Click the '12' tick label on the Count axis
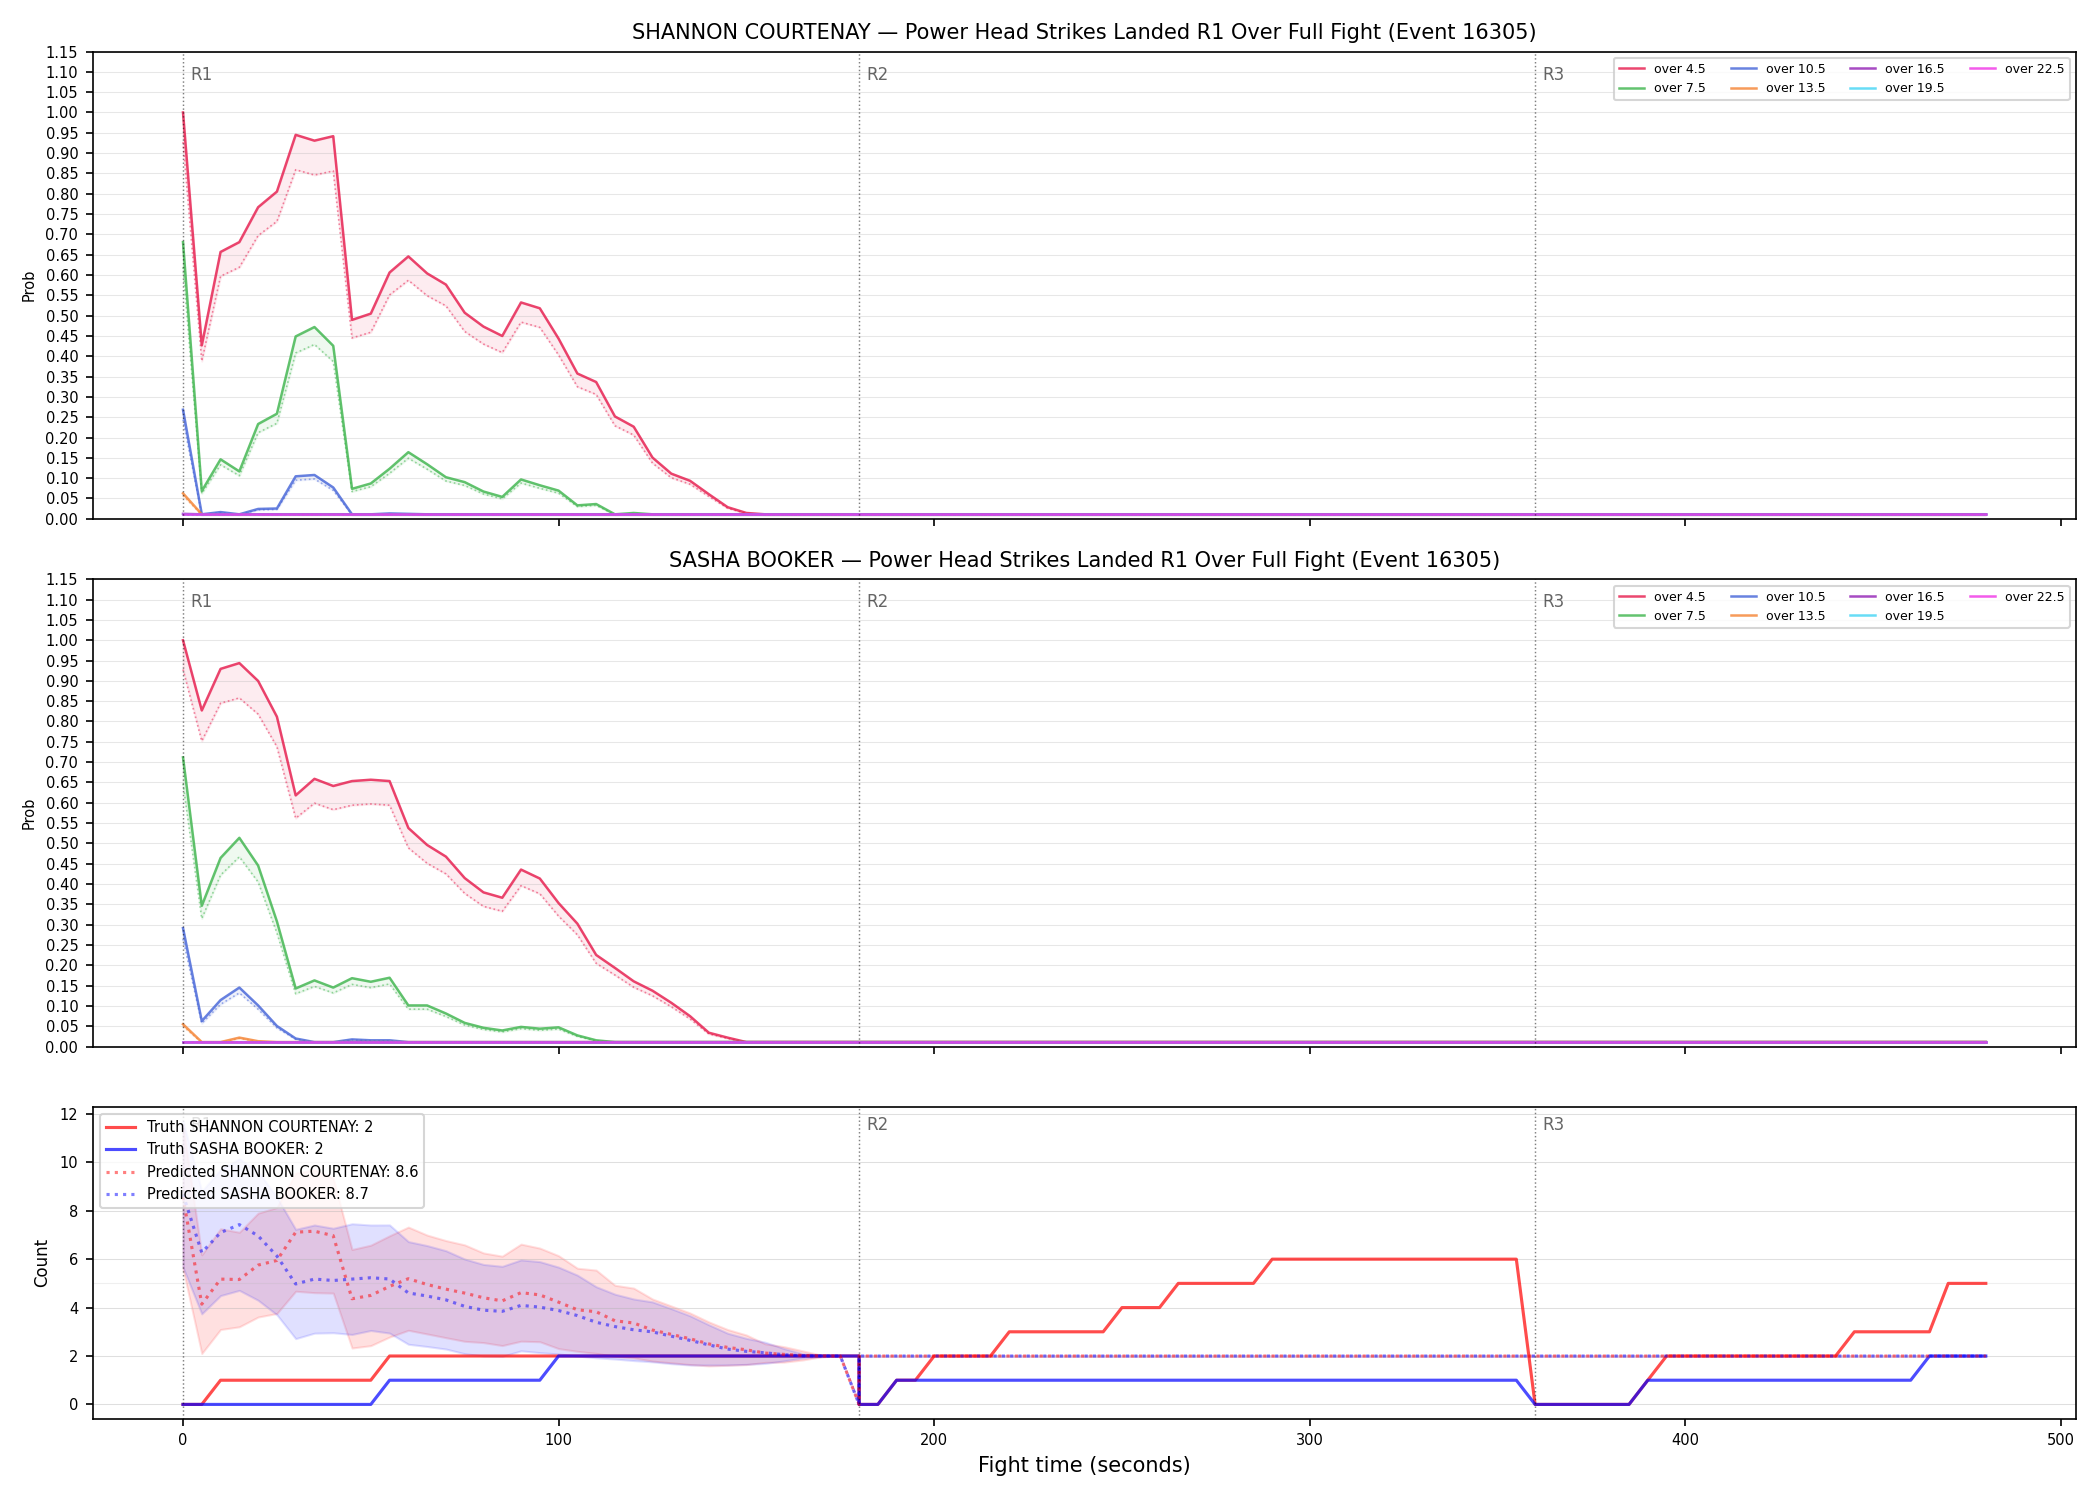The height and width of the screenshot is (1500, 2100). pyautogui.click(x=69, y=1114)
